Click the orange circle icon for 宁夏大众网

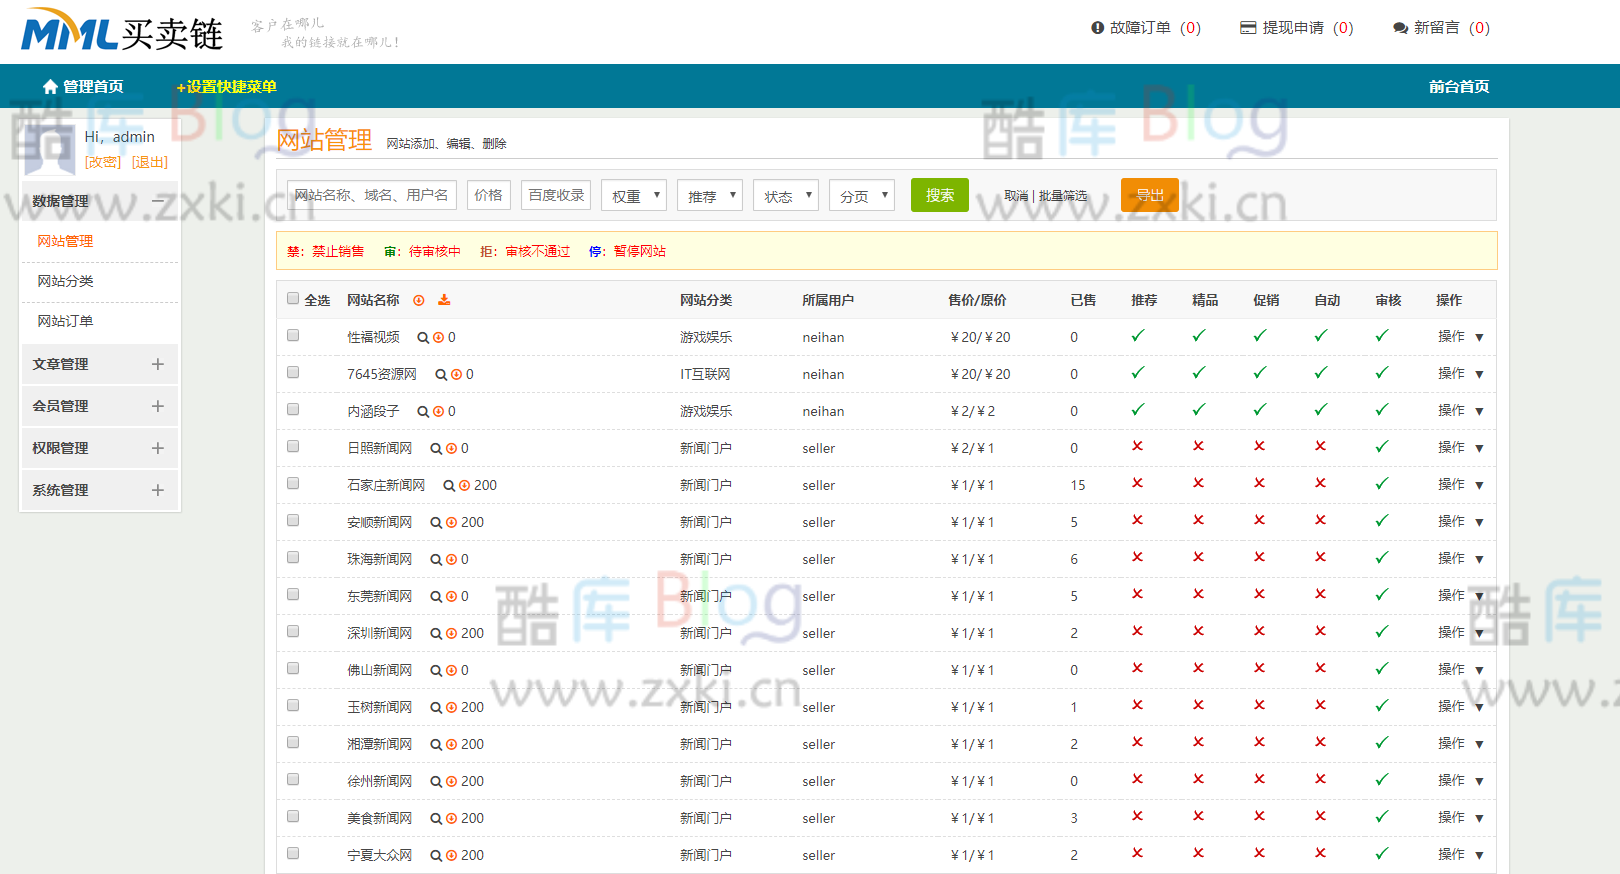[x=451, y=856]
